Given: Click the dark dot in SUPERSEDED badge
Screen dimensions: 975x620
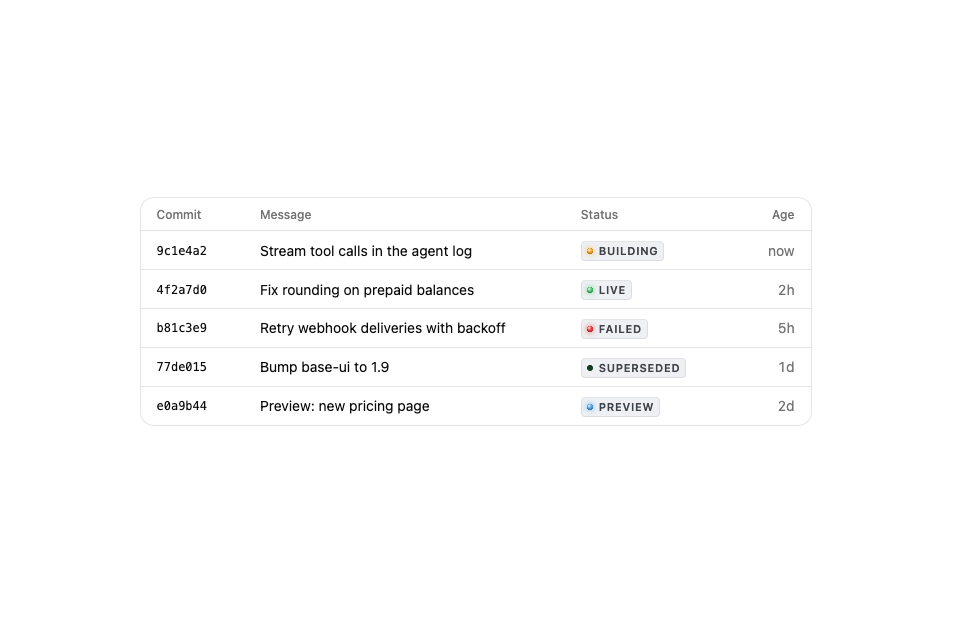Looking at the screenshot, I should point(590,368).
